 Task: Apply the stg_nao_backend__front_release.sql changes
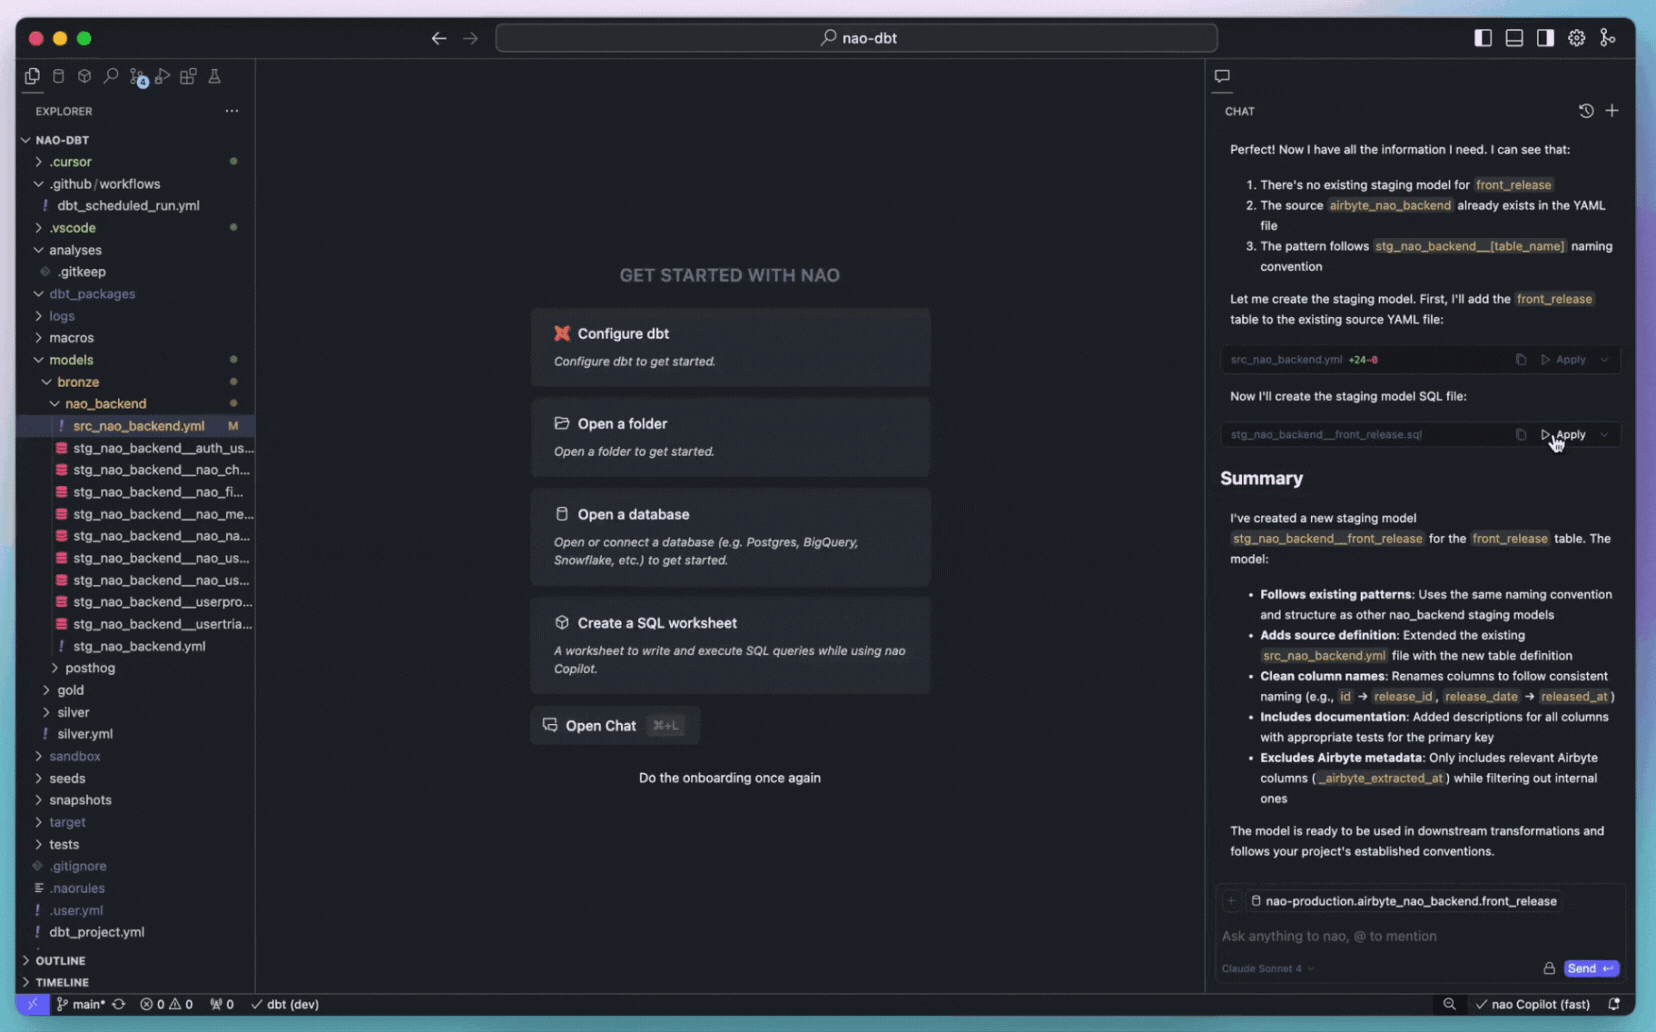coord(1564,435)
